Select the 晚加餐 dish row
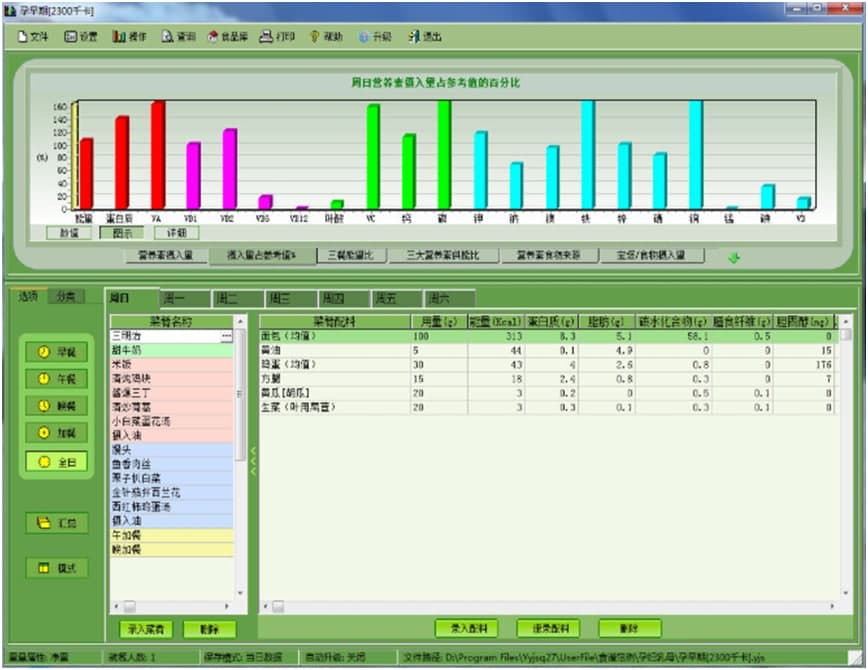 point(172,549)
